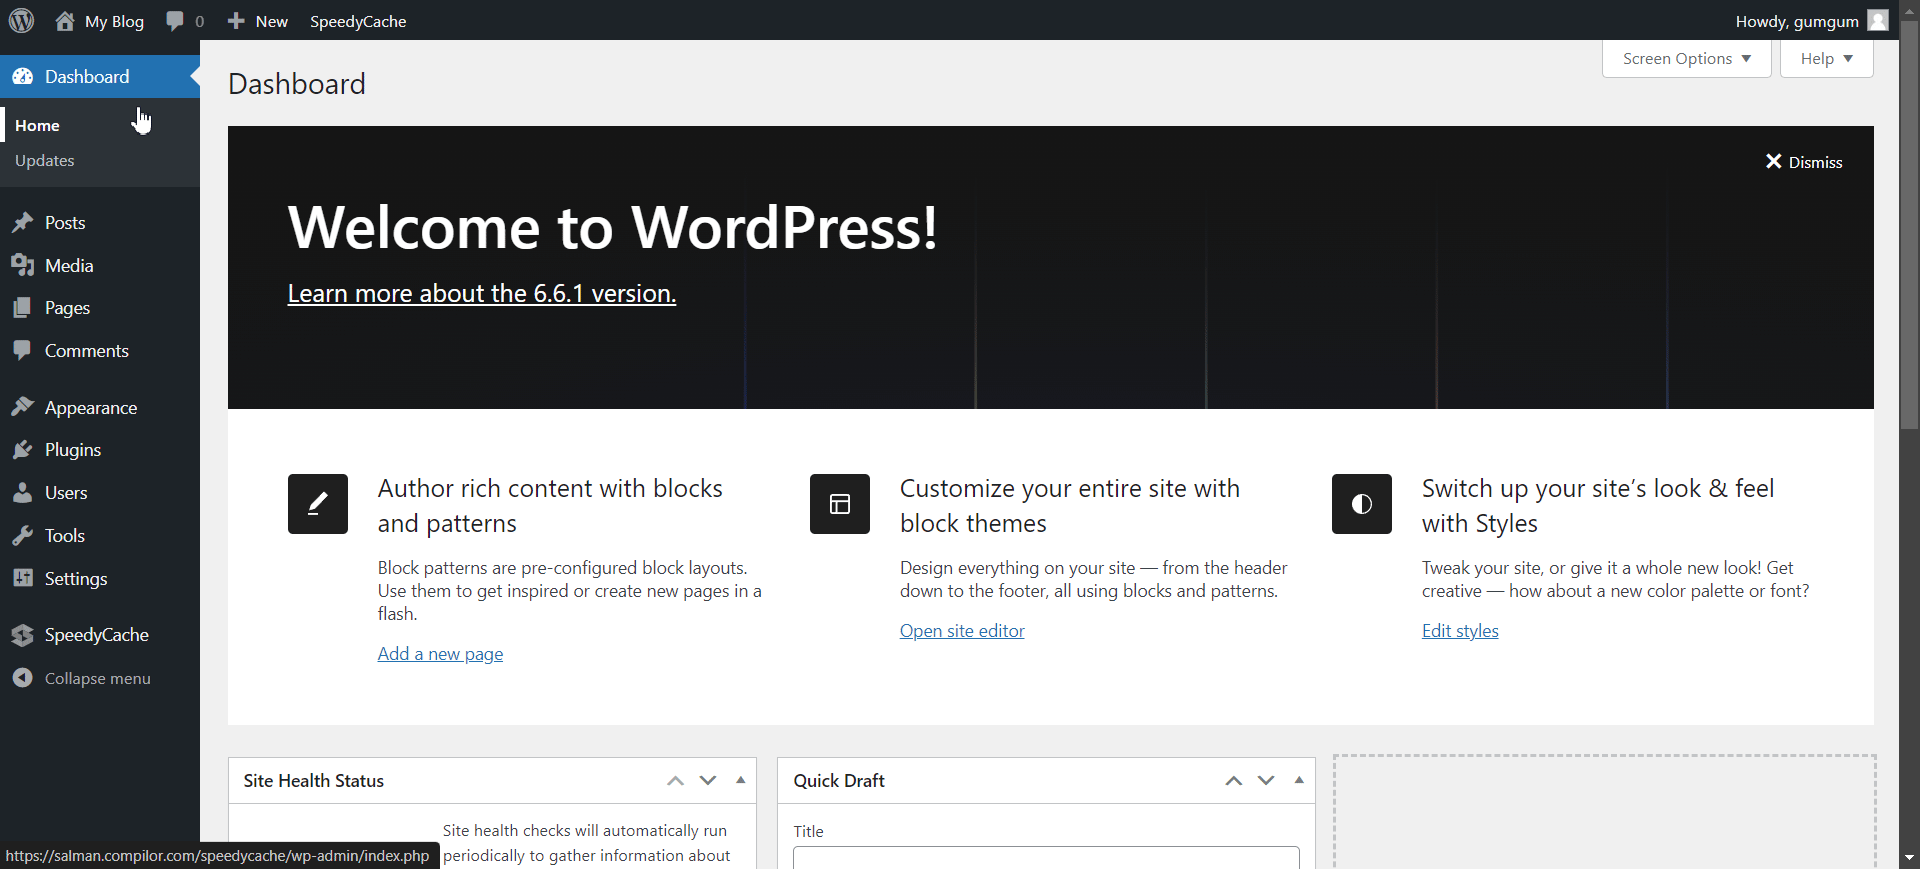Open Learn more about the 6.6.1 version link
This screenshot has width=1920, height=869.
click(x=482, y=293)
